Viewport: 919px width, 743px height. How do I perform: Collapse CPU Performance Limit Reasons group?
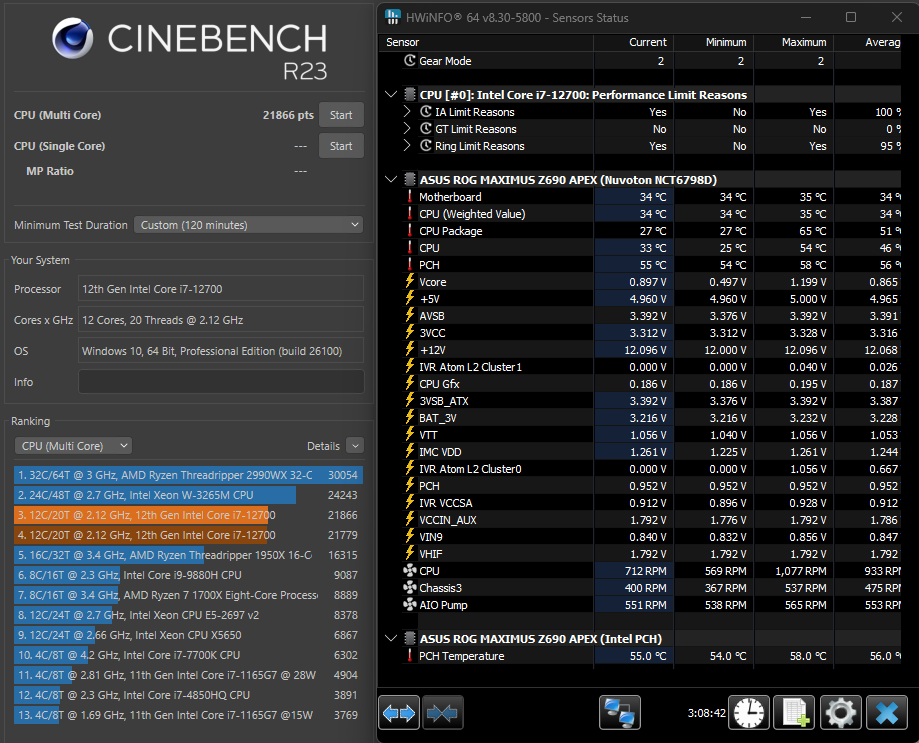pyautogui.click(x=391, y=94)
